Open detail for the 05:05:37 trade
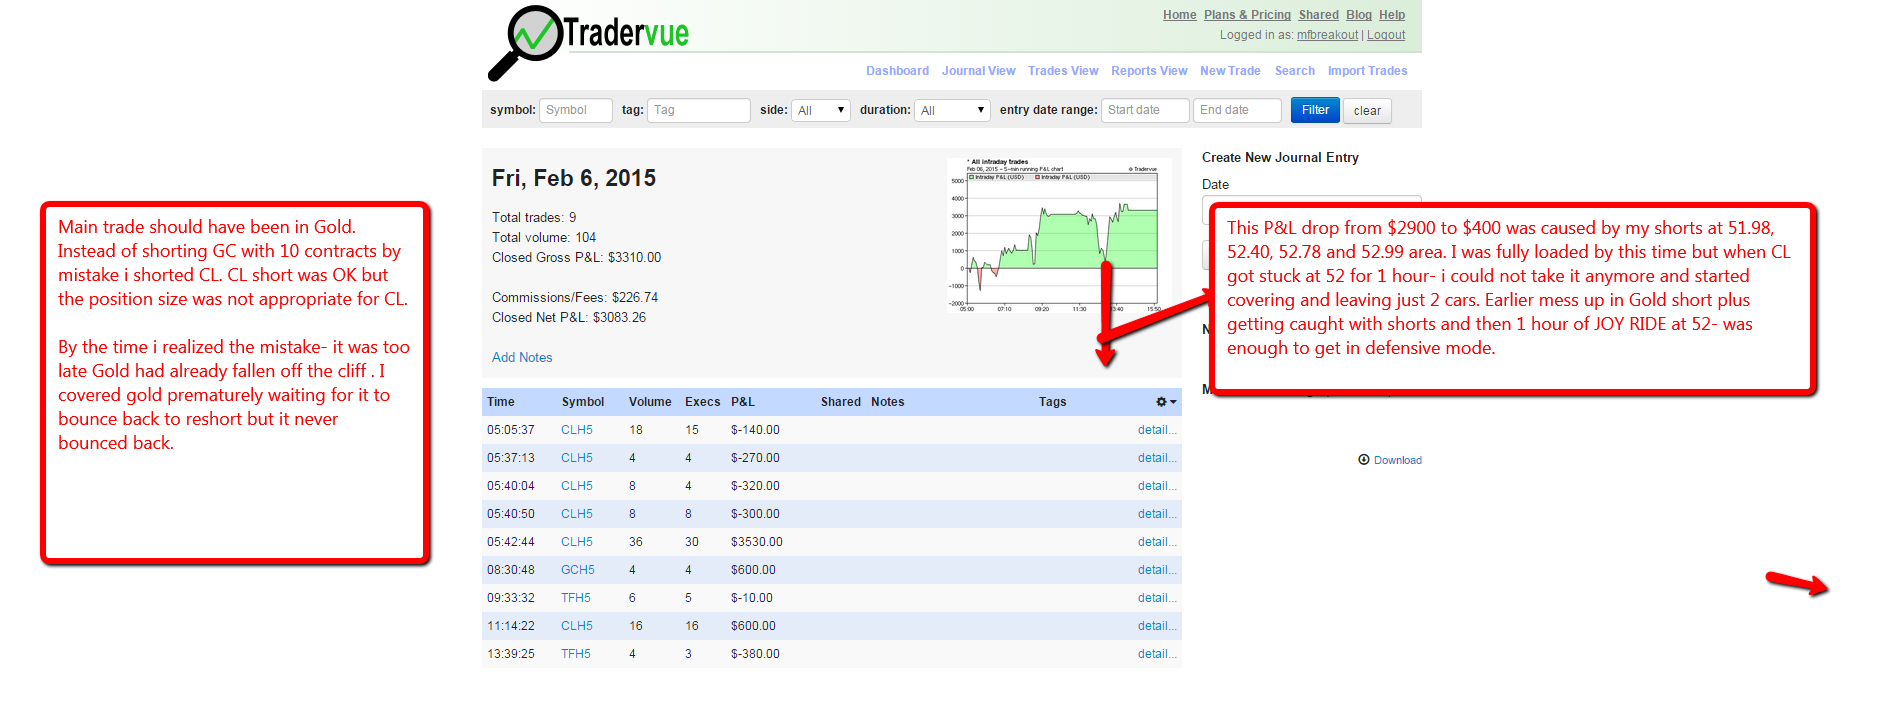The height and width of the screenshot is (725, 1888). click(x=1157, y=430)
